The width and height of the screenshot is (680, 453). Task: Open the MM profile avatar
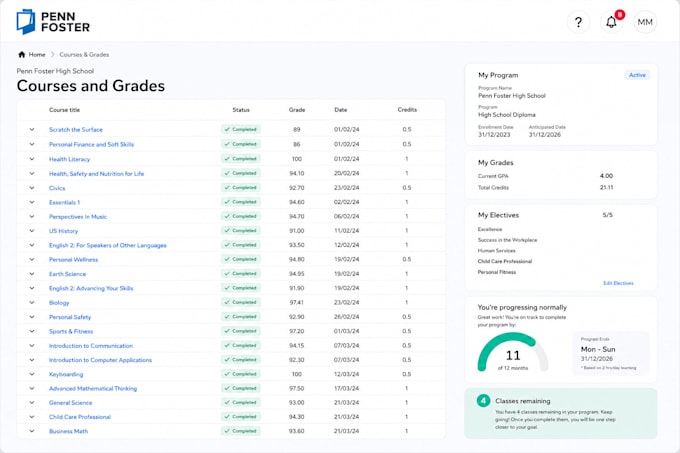click(x=645, y=22)
